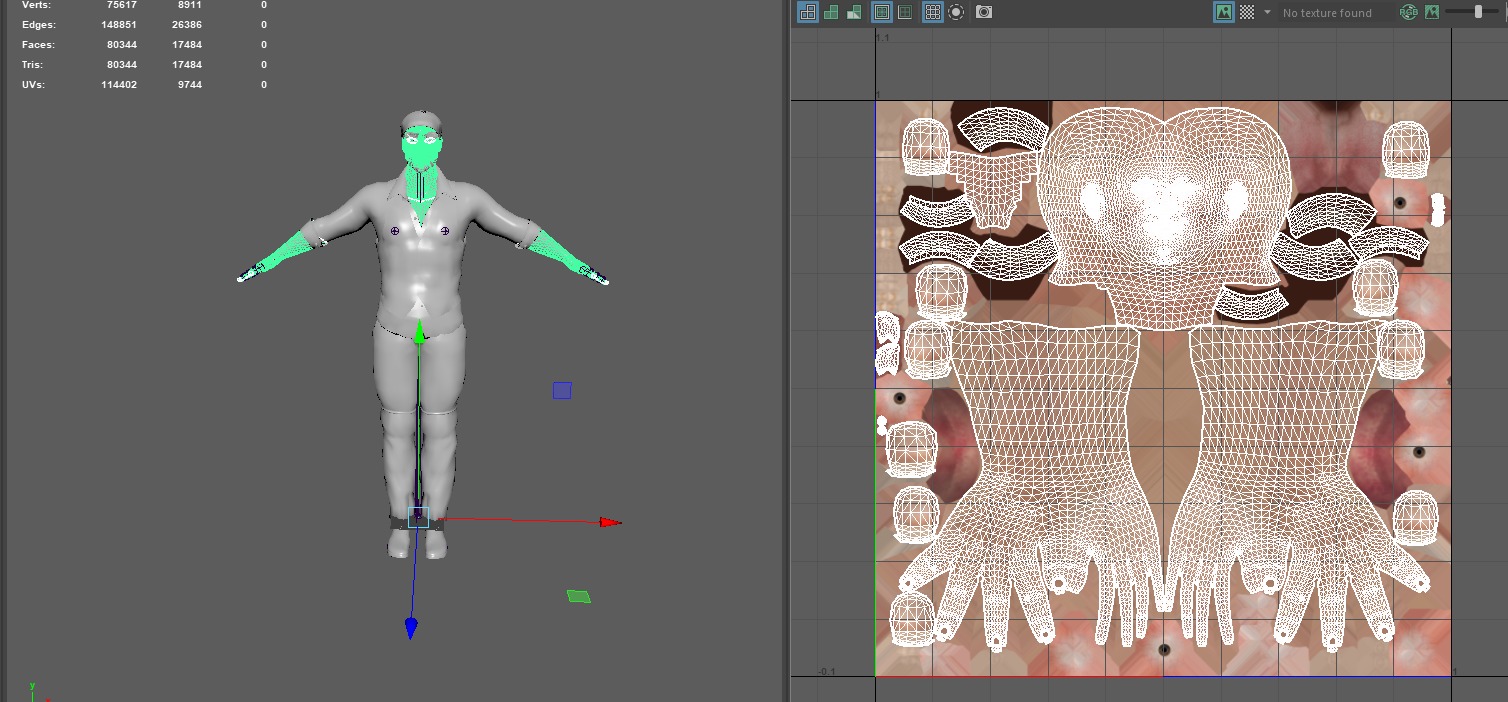Click the blue plane handle of manipulator
The width and height of the screenshot is (1508, 702).
point(562,390)
